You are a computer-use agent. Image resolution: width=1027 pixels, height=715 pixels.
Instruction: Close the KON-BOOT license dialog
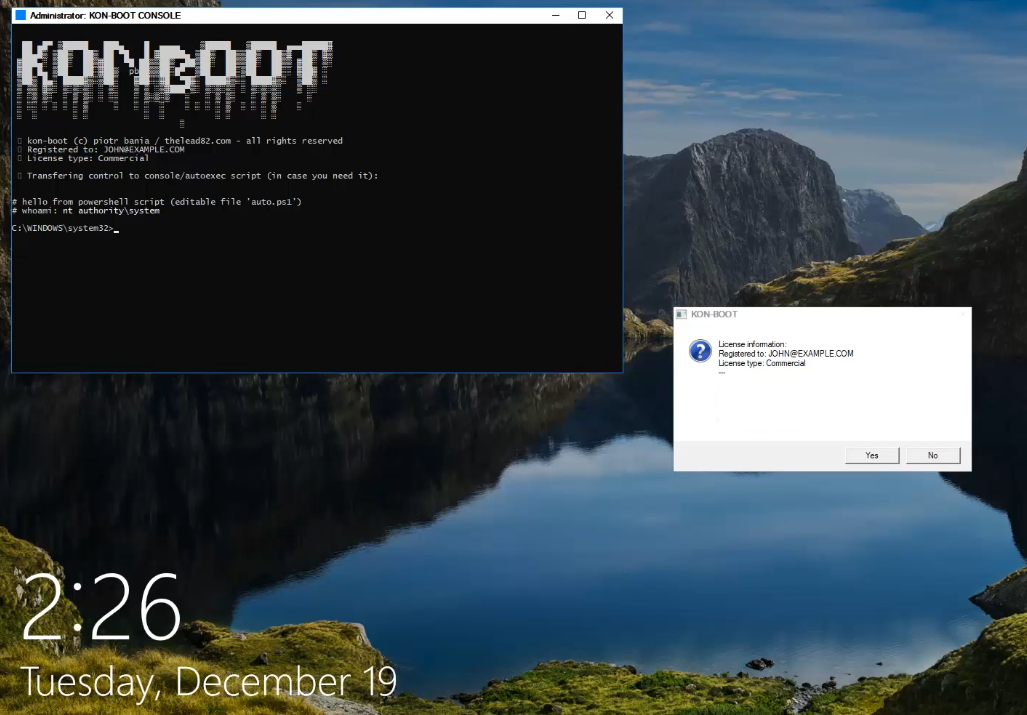[961, 314]
